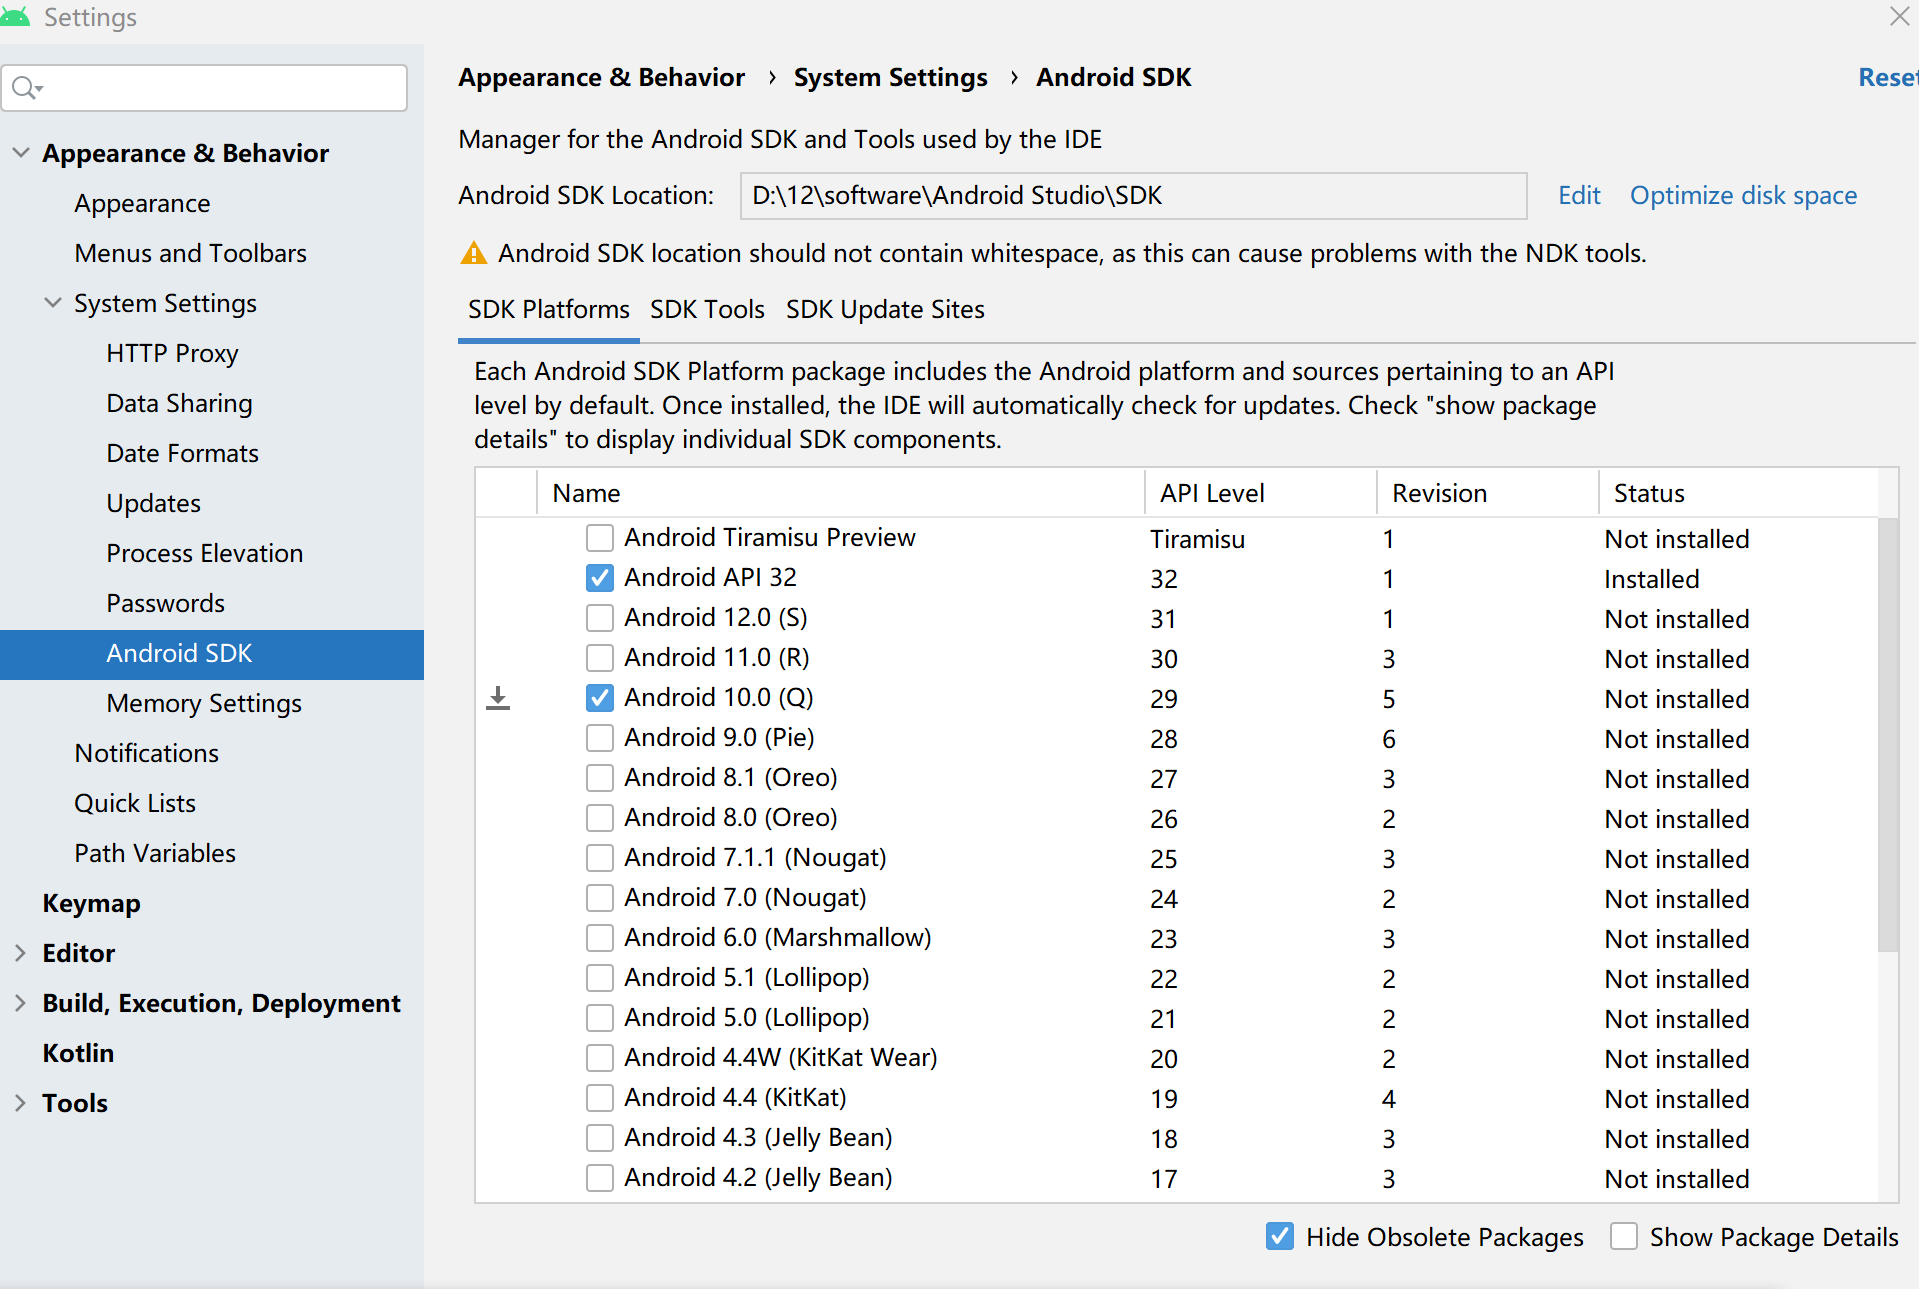The height and width of the screenshot is (1289, 1919).
Task: Click the settings search field
Action: [x=205, y=88]
